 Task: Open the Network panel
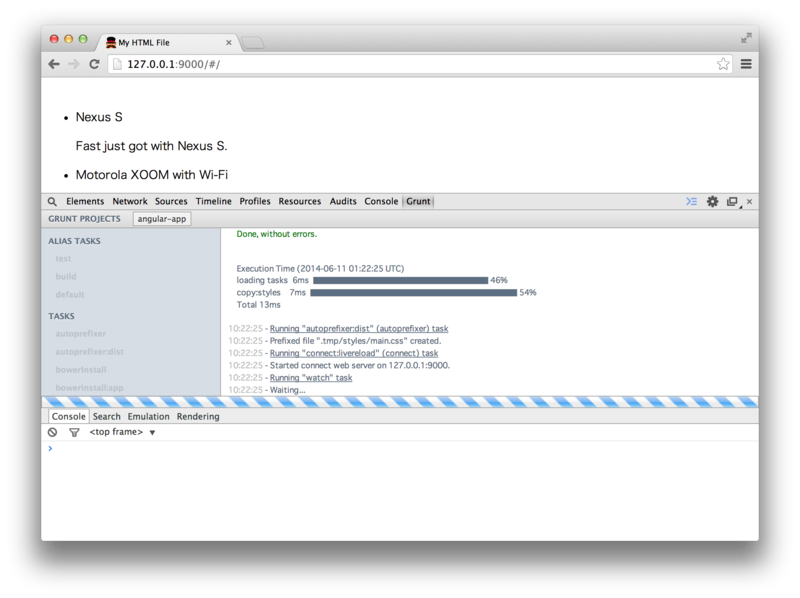coord(130,202)
